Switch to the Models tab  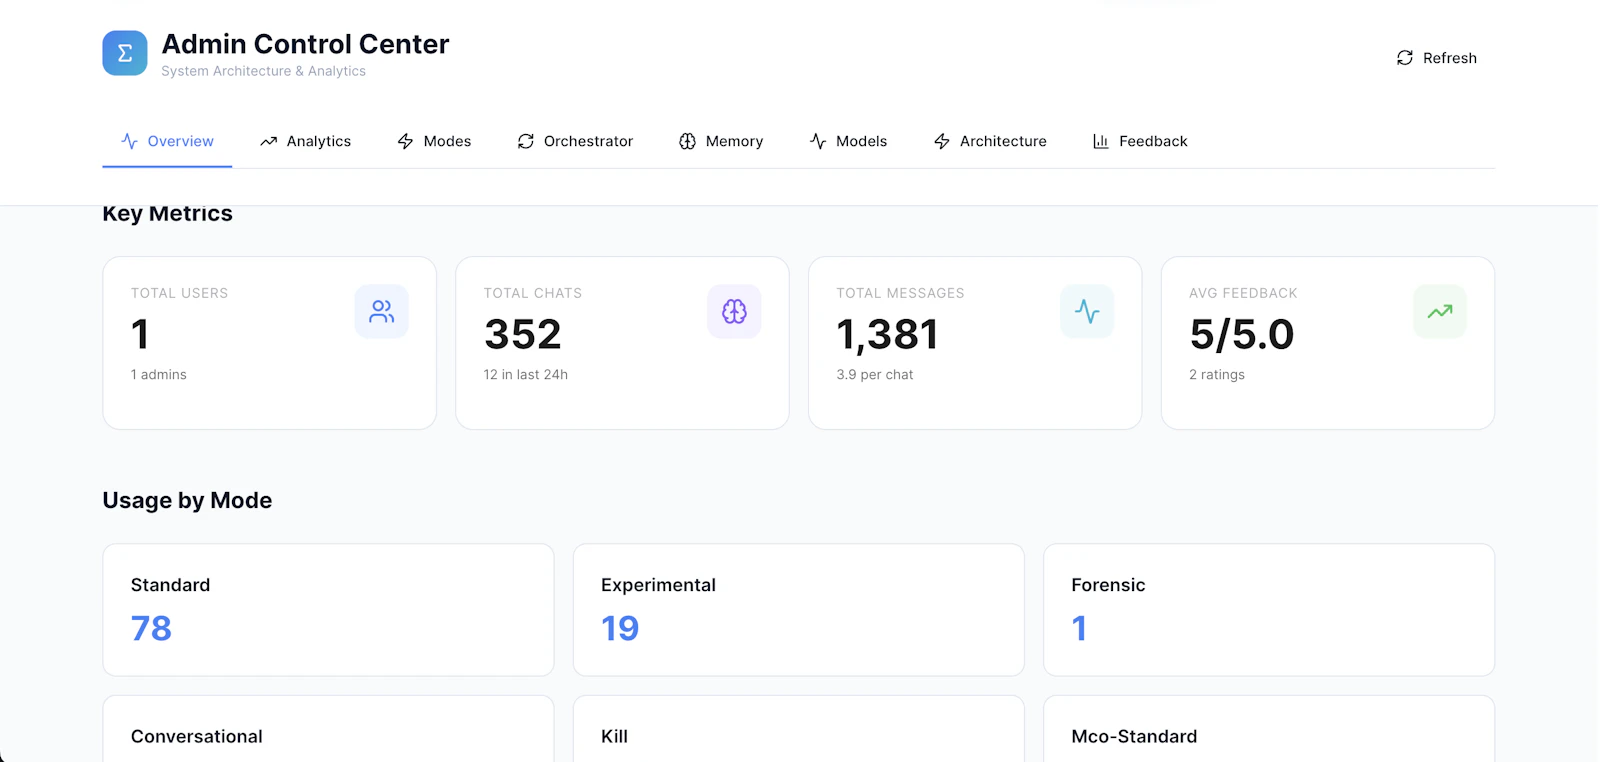coord(848,141)
